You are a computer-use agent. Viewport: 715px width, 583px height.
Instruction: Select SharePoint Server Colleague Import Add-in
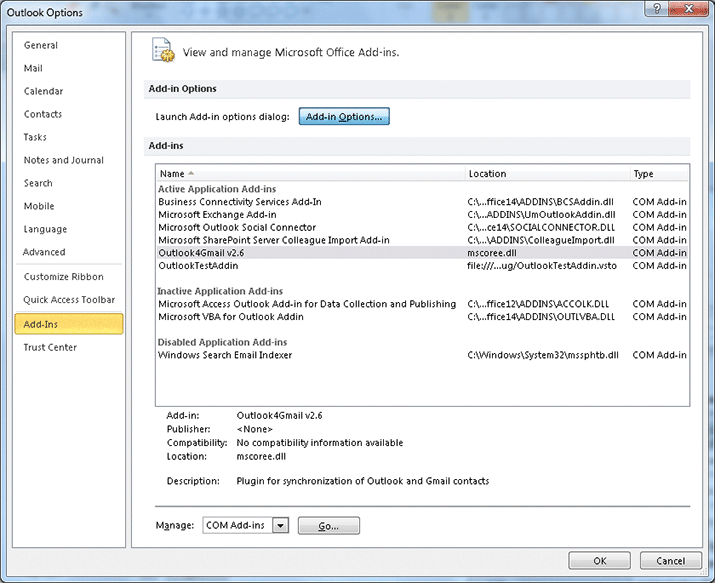point(422,240)
